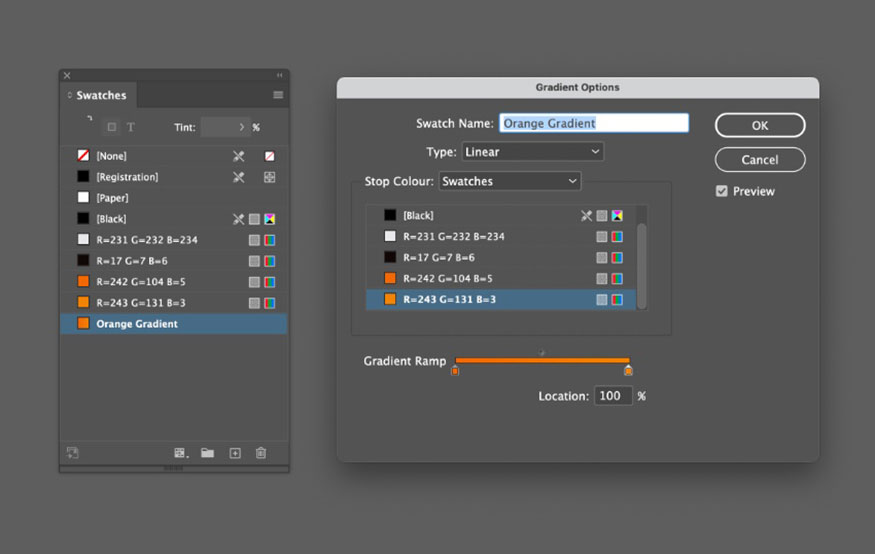Click pencil-crossed icon on dialog [Black] row
Screen dimensions: 875x554
point(586,215)
